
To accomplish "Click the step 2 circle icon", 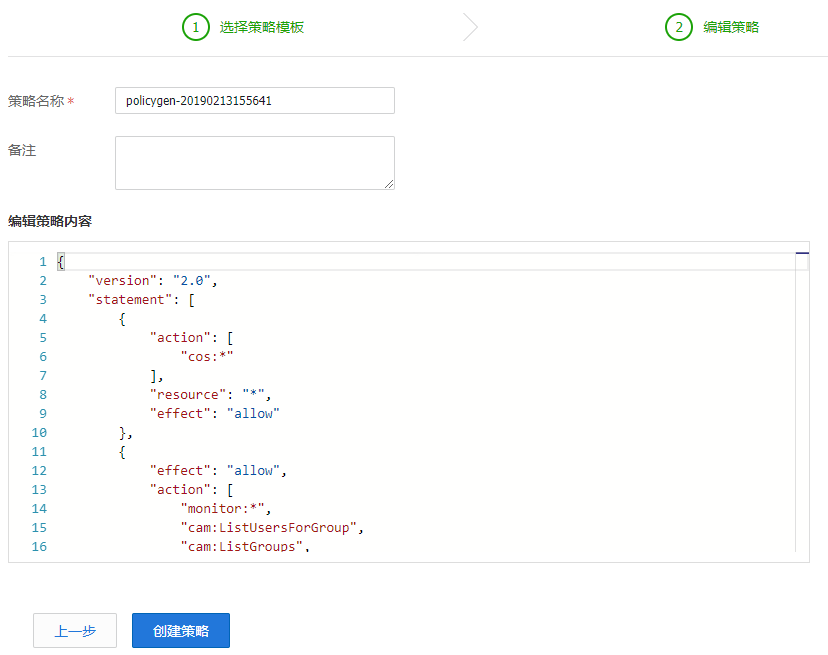I will [679, 27].
